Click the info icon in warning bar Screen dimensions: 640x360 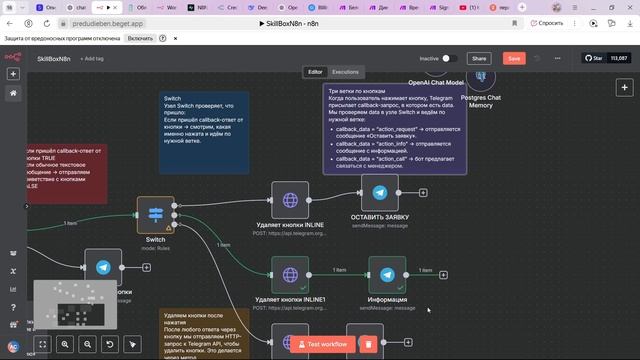[162, 38]
